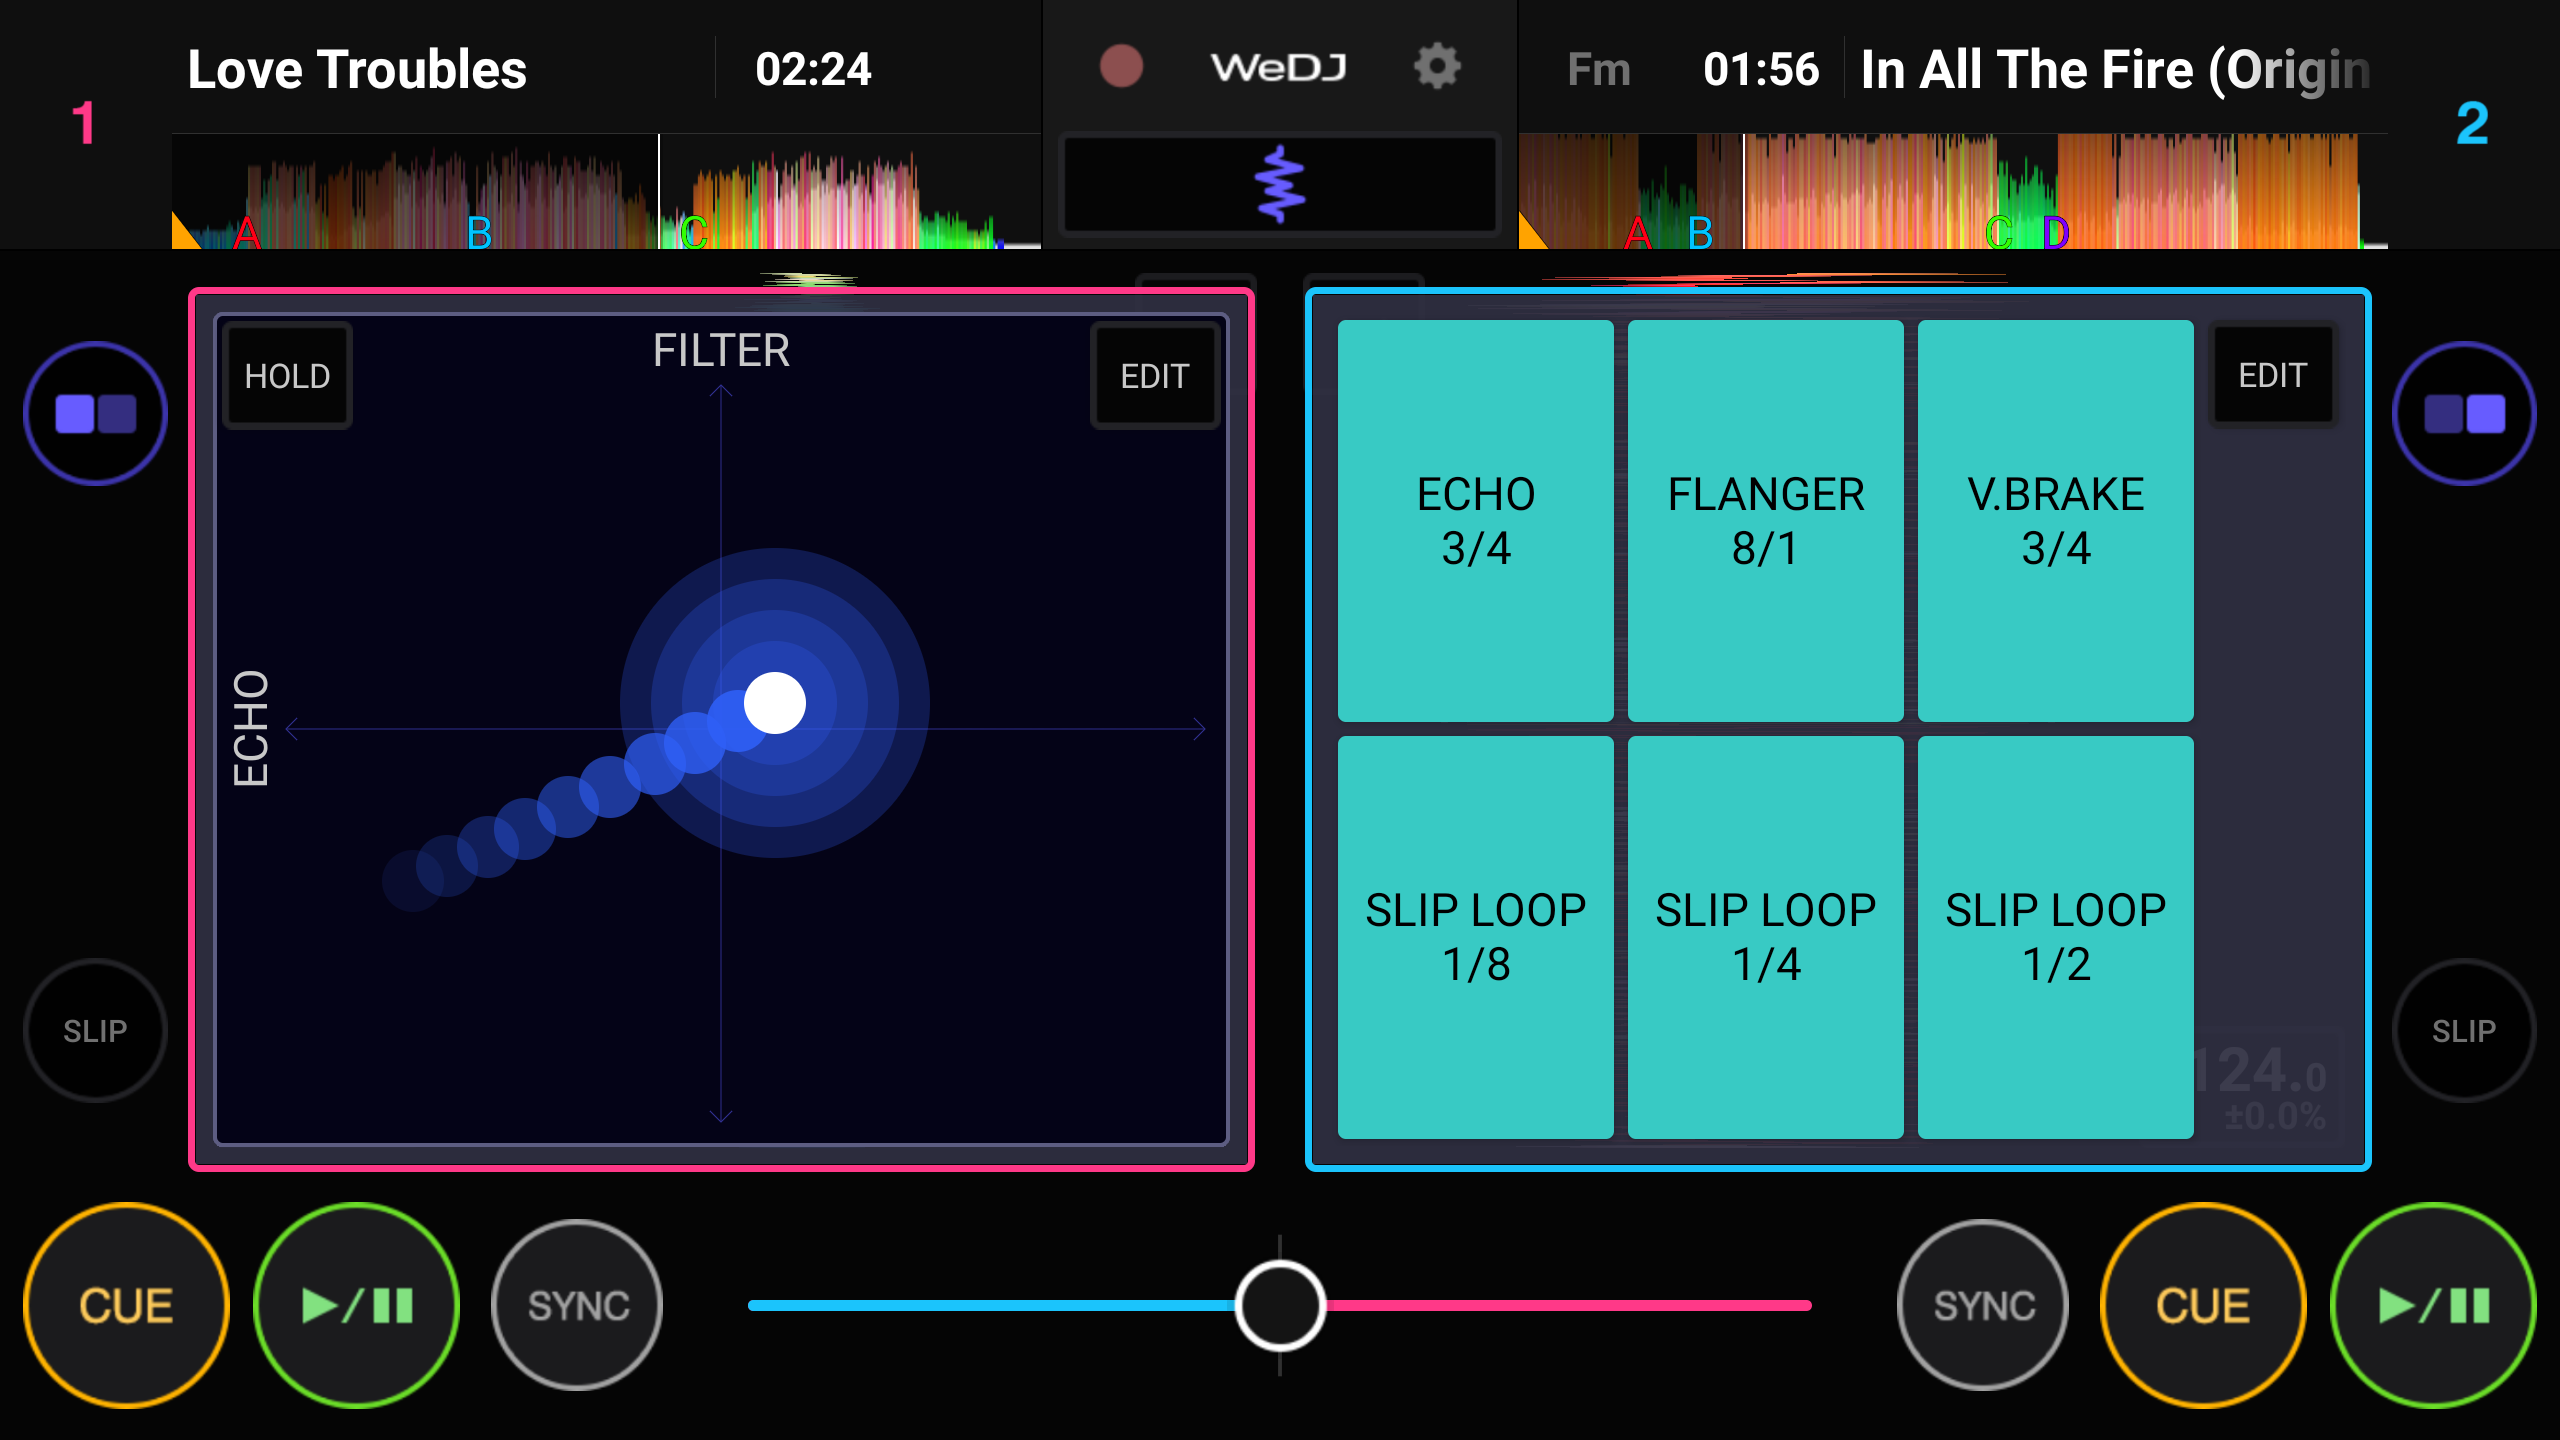Hit the deck 1 CUE button
This screenshot has height=1440, width=2560.
tap(126, 1305)
